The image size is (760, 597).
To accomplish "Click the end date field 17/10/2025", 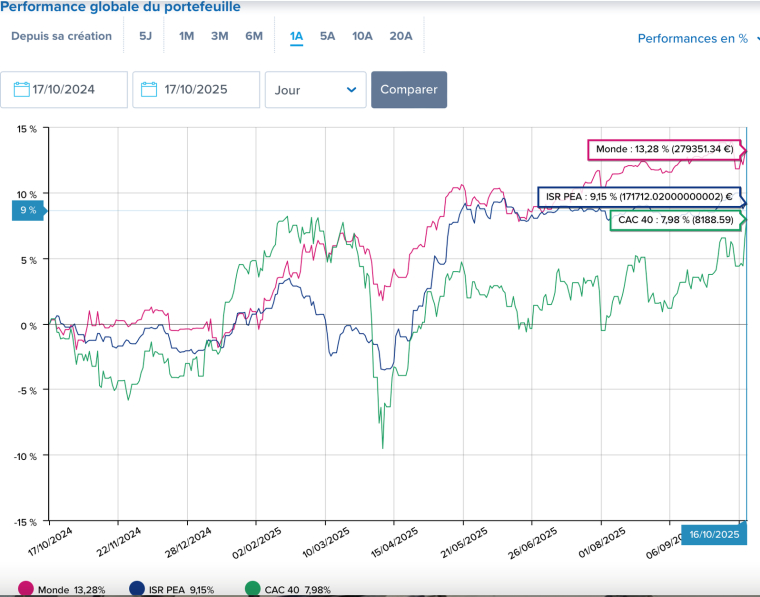I will (205, 89).
